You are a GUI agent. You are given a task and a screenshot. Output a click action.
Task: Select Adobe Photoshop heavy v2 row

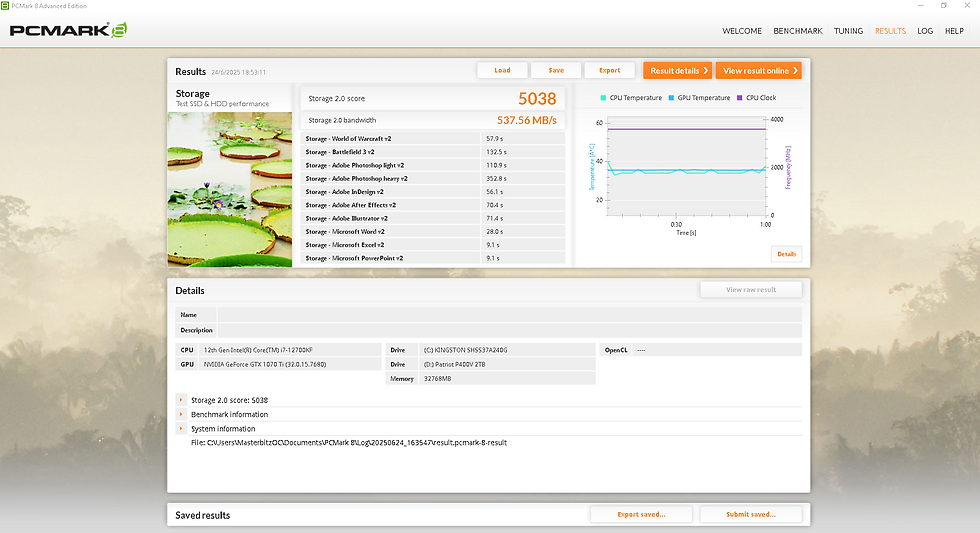coord(433,179)
